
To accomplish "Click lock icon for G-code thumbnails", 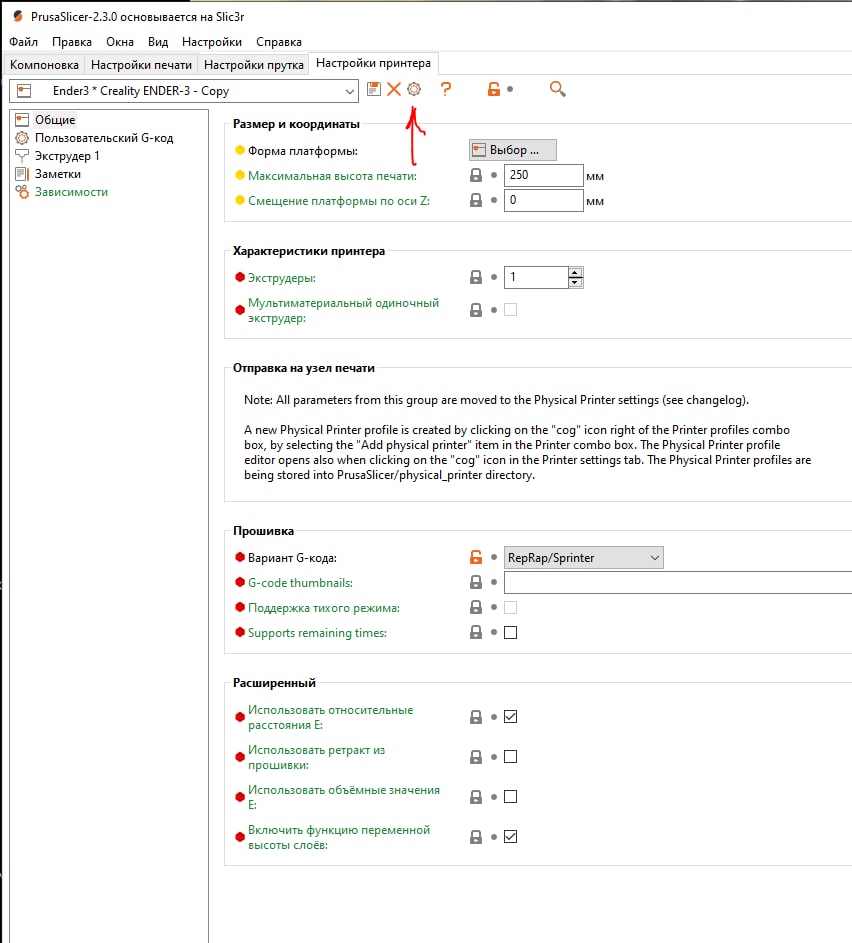I will coord(476,582).
